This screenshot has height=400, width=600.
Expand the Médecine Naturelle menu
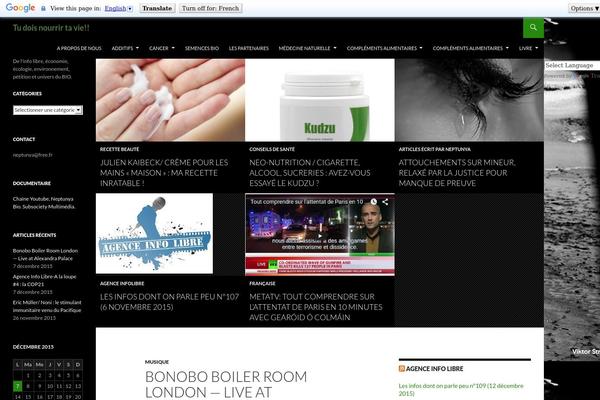(308, 48)
